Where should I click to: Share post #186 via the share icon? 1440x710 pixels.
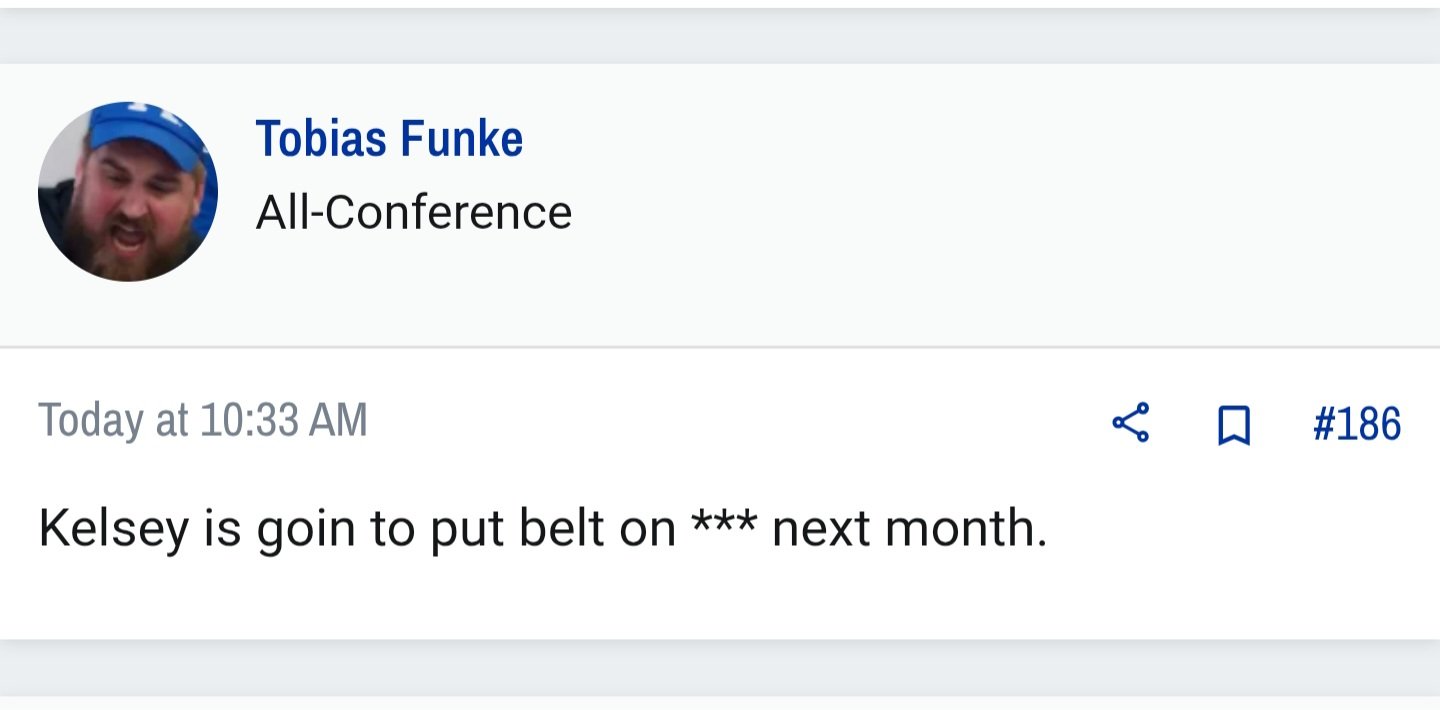[x=1130, y=423]
